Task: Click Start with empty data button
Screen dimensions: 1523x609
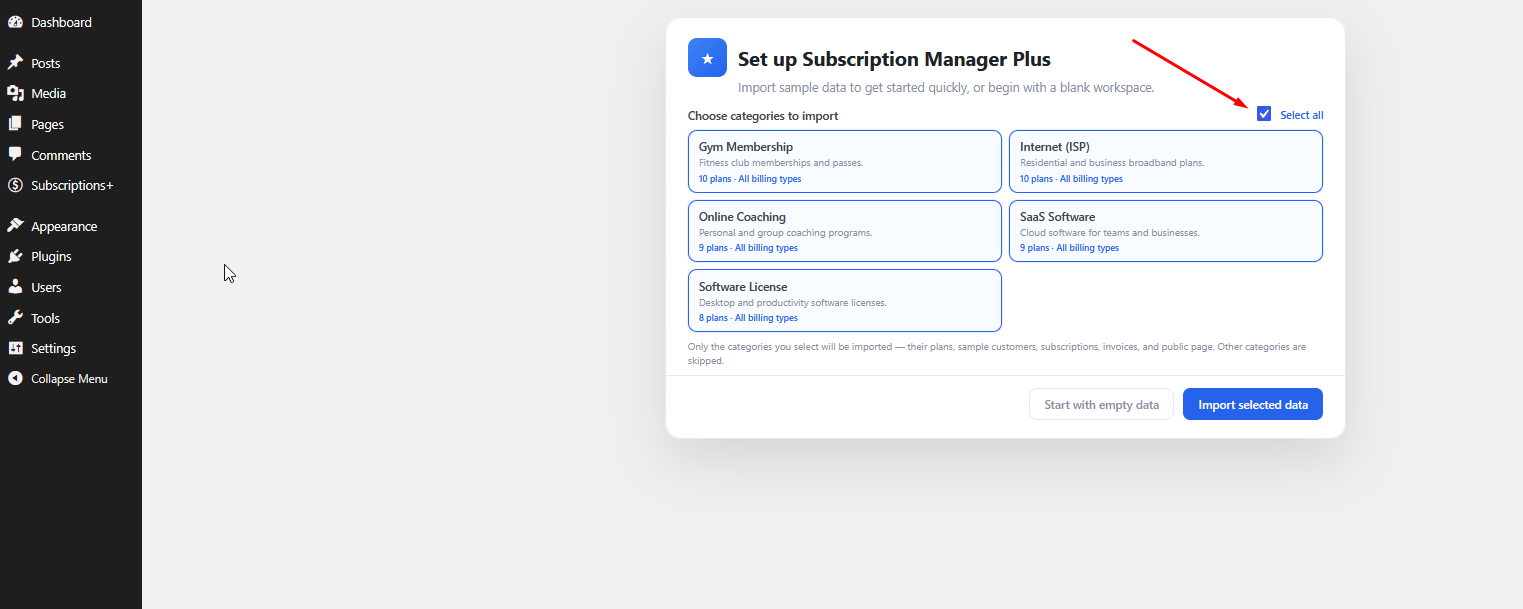Action: [1101, 405]
